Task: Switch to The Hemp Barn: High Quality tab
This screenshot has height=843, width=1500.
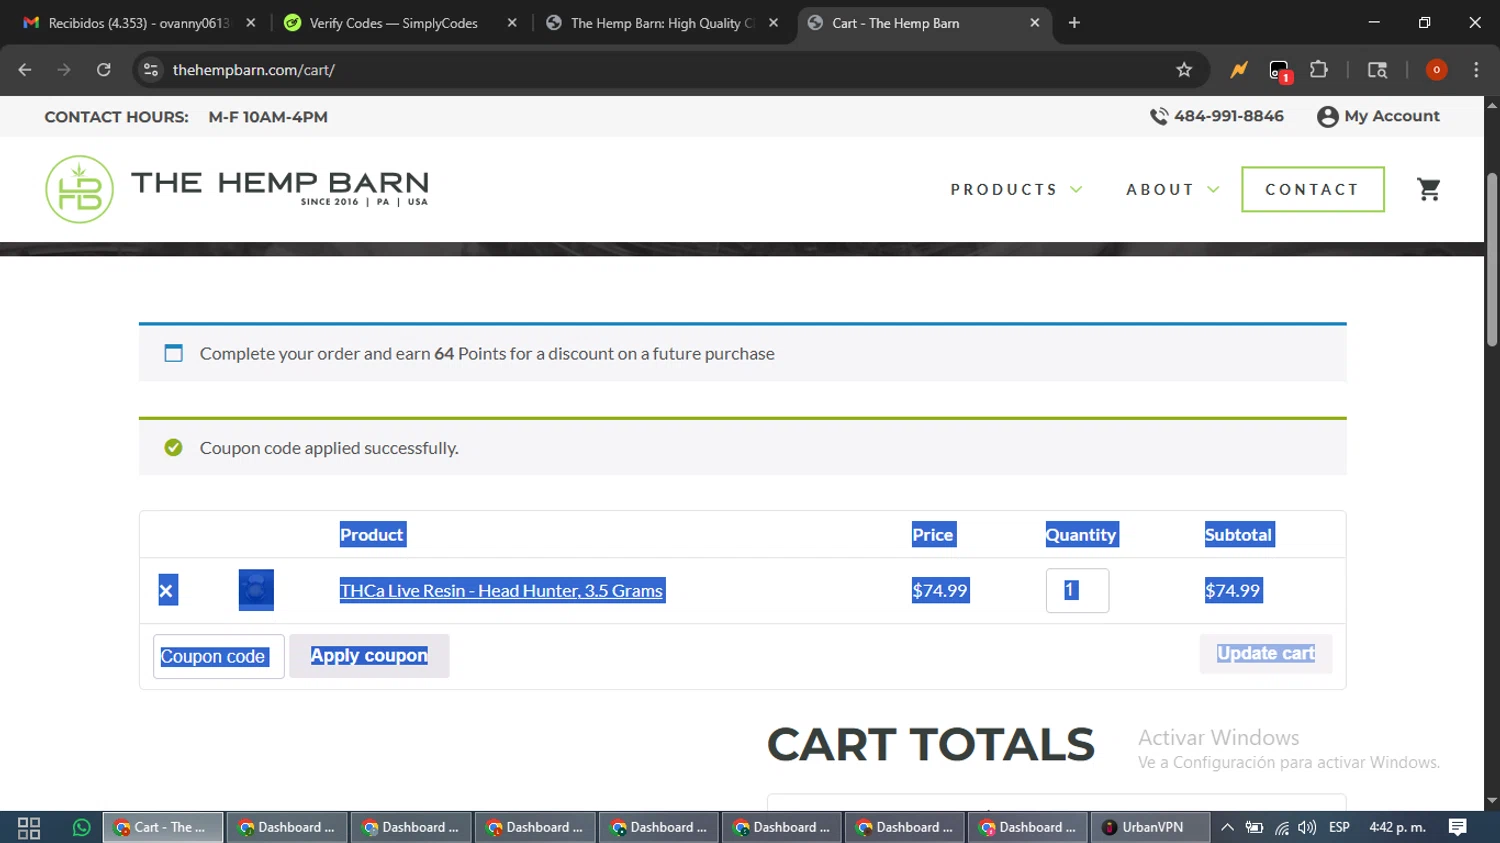Action: point(660,23)
